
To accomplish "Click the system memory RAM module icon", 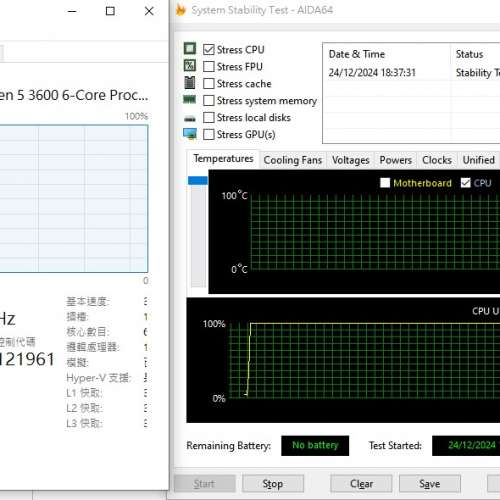I will click(190, 99).
